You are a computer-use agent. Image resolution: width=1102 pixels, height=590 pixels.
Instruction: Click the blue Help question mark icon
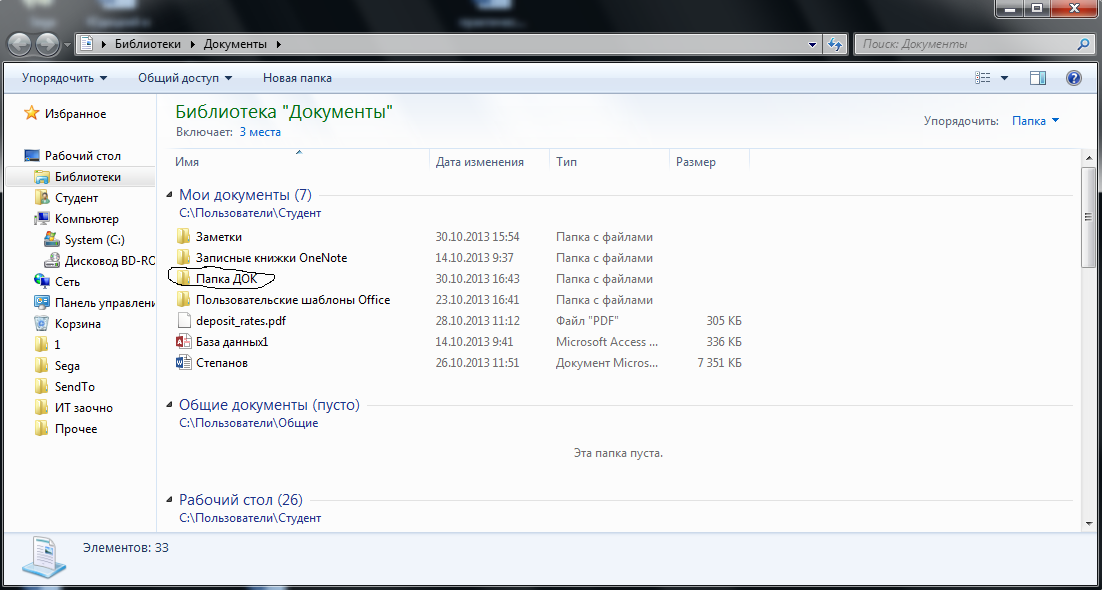[1074, 78]
